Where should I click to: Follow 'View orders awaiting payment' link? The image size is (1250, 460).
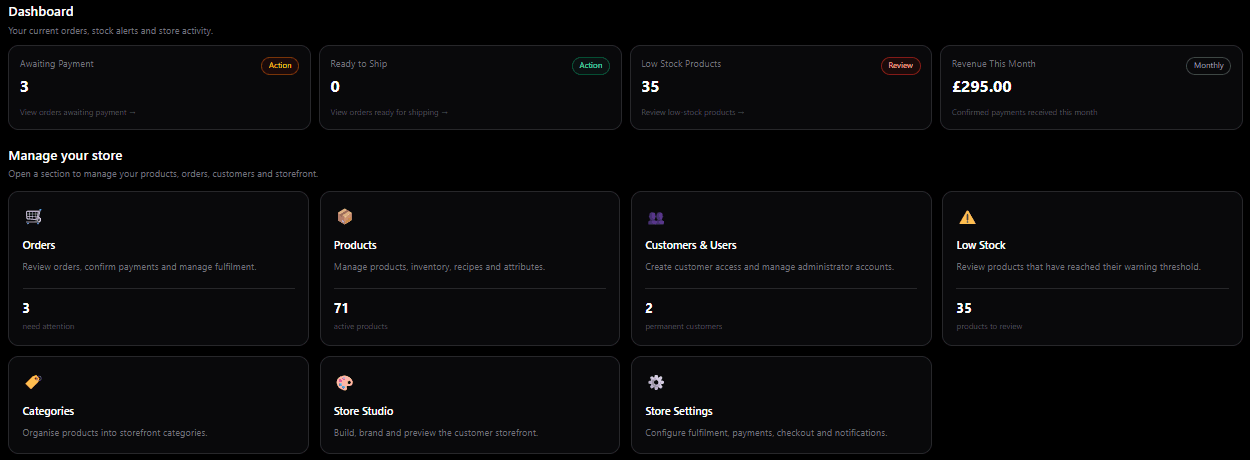tap(78, 112)
